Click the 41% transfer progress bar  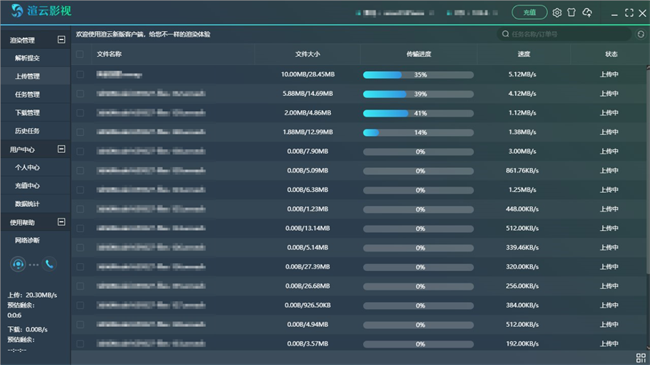418,113
